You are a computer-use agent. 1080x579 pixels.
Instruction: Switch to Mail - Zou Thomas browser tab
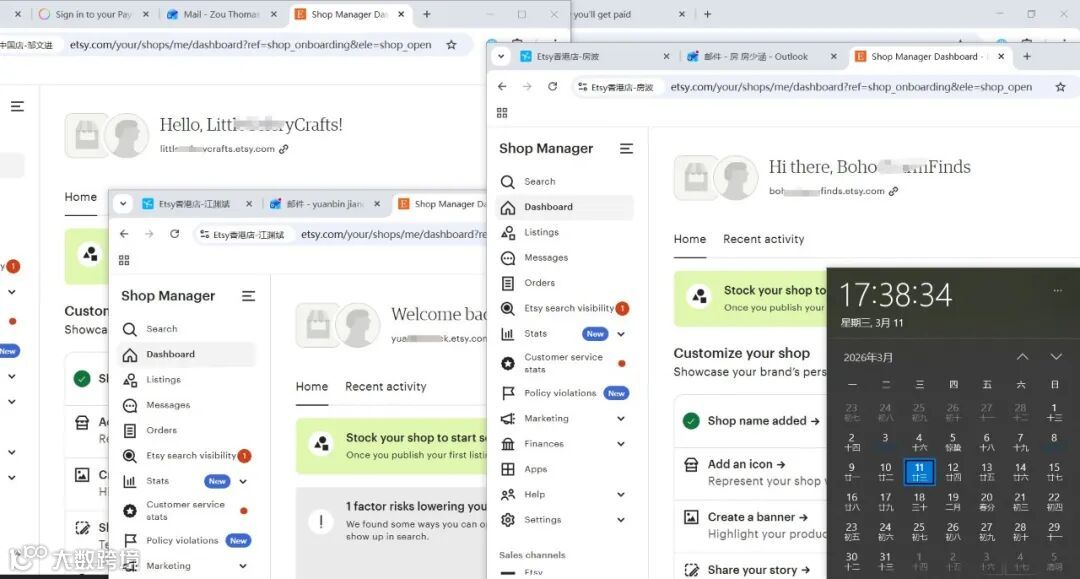tap(222, 14)
